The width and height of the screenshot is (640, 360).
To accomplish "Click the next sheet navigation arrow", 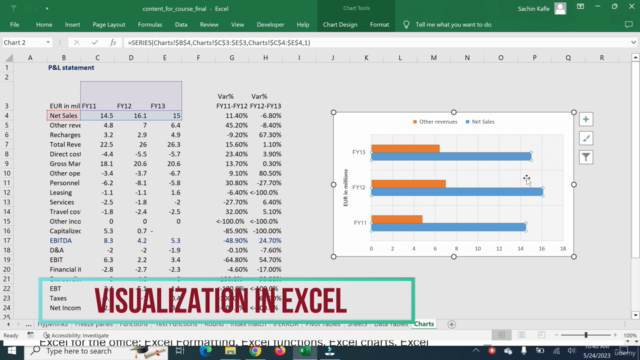I will click(18, 324).
